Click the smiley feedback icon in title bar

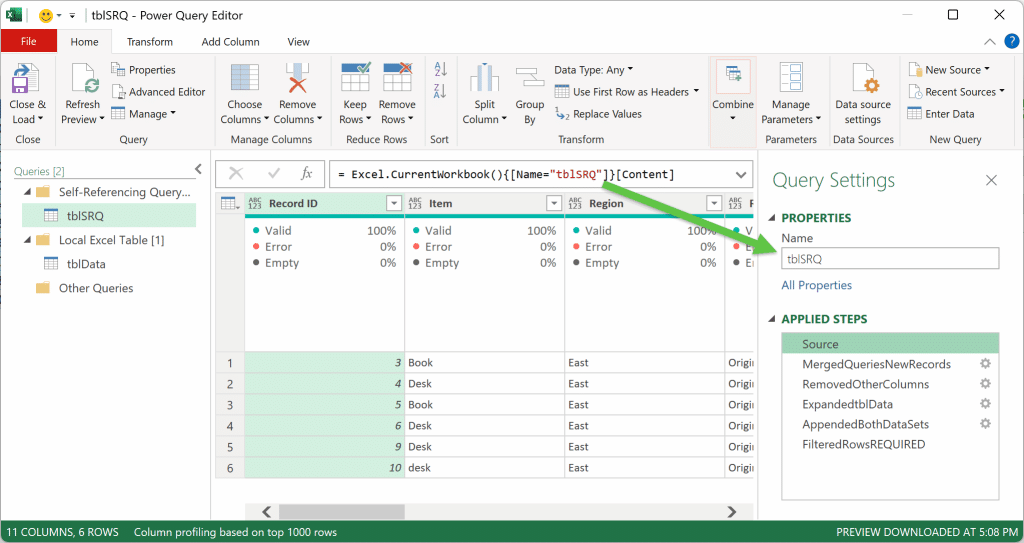tap(46, 15)
